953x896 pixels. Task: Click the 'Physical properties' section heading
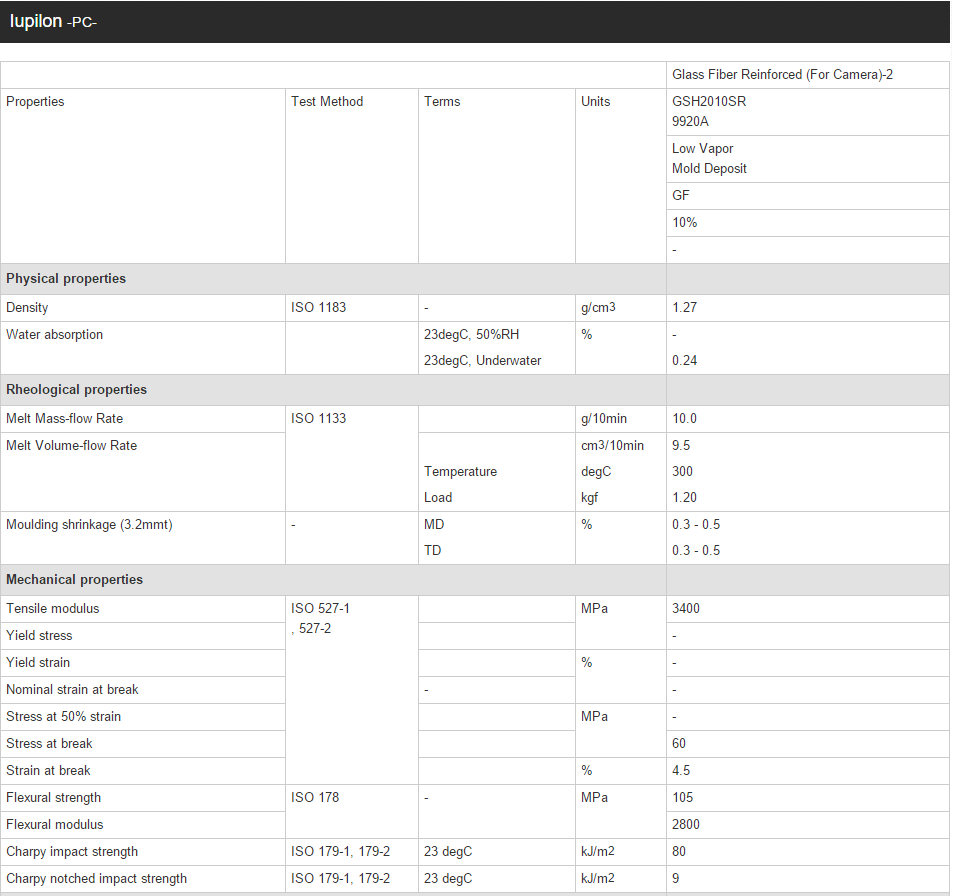(x=66, y=278)
